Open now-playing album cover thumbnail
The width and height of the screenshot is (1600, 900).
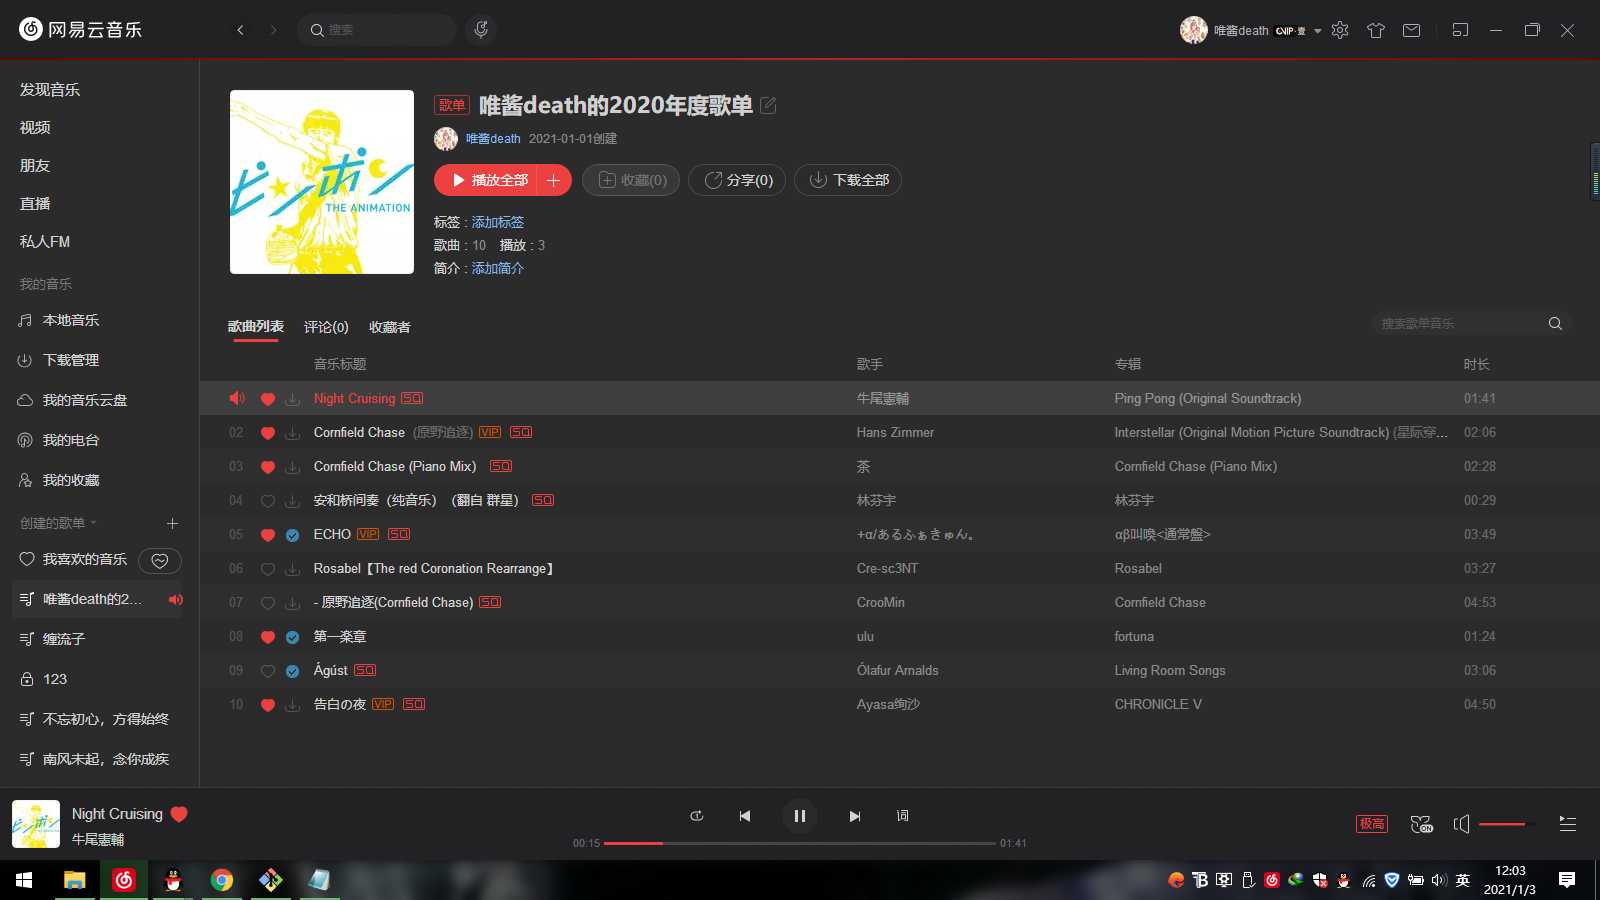36,824
